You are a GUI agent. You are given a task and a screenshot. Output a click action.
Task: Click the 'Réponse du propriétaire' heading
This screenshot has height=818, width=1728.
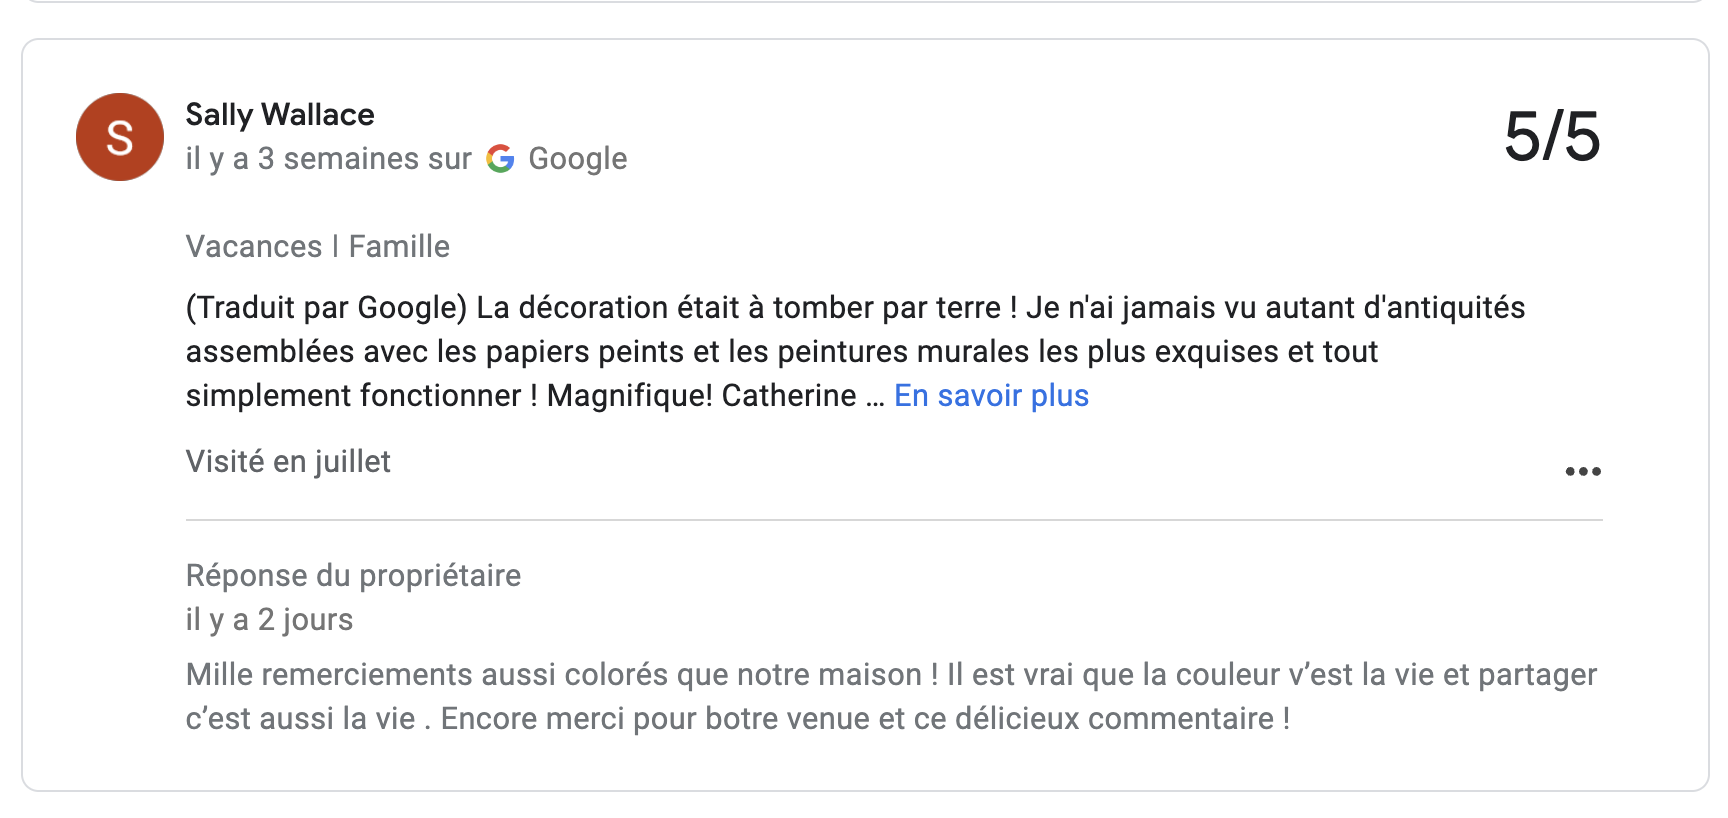point(353,575)
